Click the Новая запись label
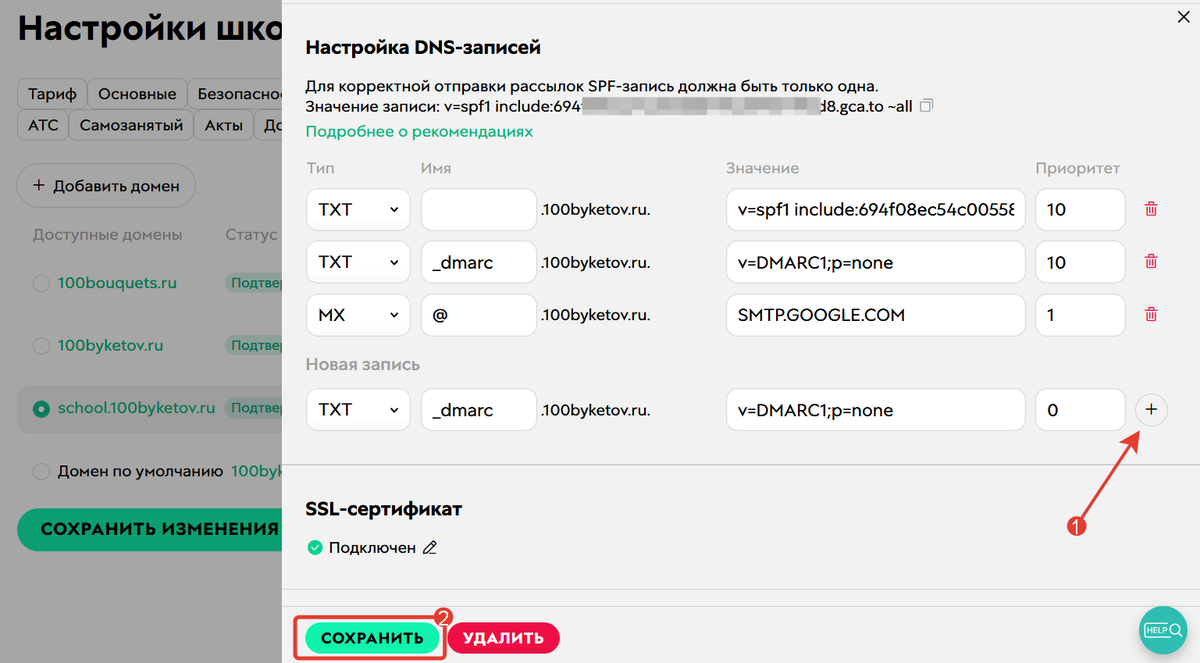Image resolution: width=1200 pixels, height=663 pixels. 362,364
